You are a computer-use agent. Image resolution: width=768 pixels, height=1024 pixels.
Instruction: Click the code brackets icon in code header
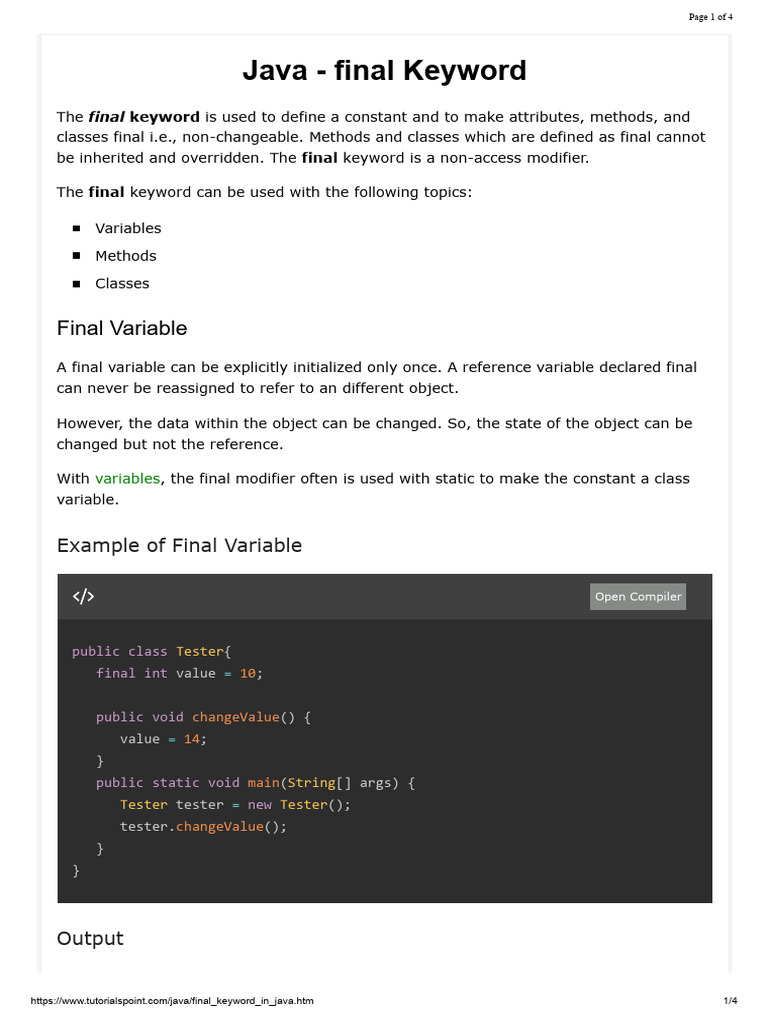(83, 597)
